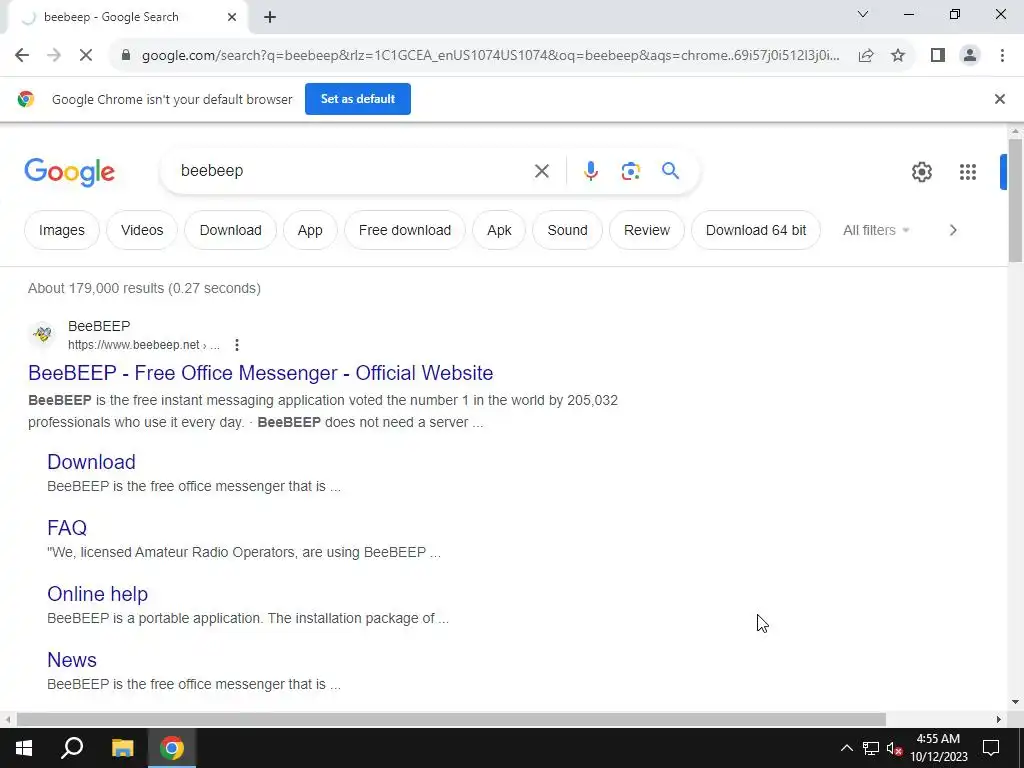The image size is (1024, 768).
Task: Share this page using the share icon
Action: tap(866, 56)
